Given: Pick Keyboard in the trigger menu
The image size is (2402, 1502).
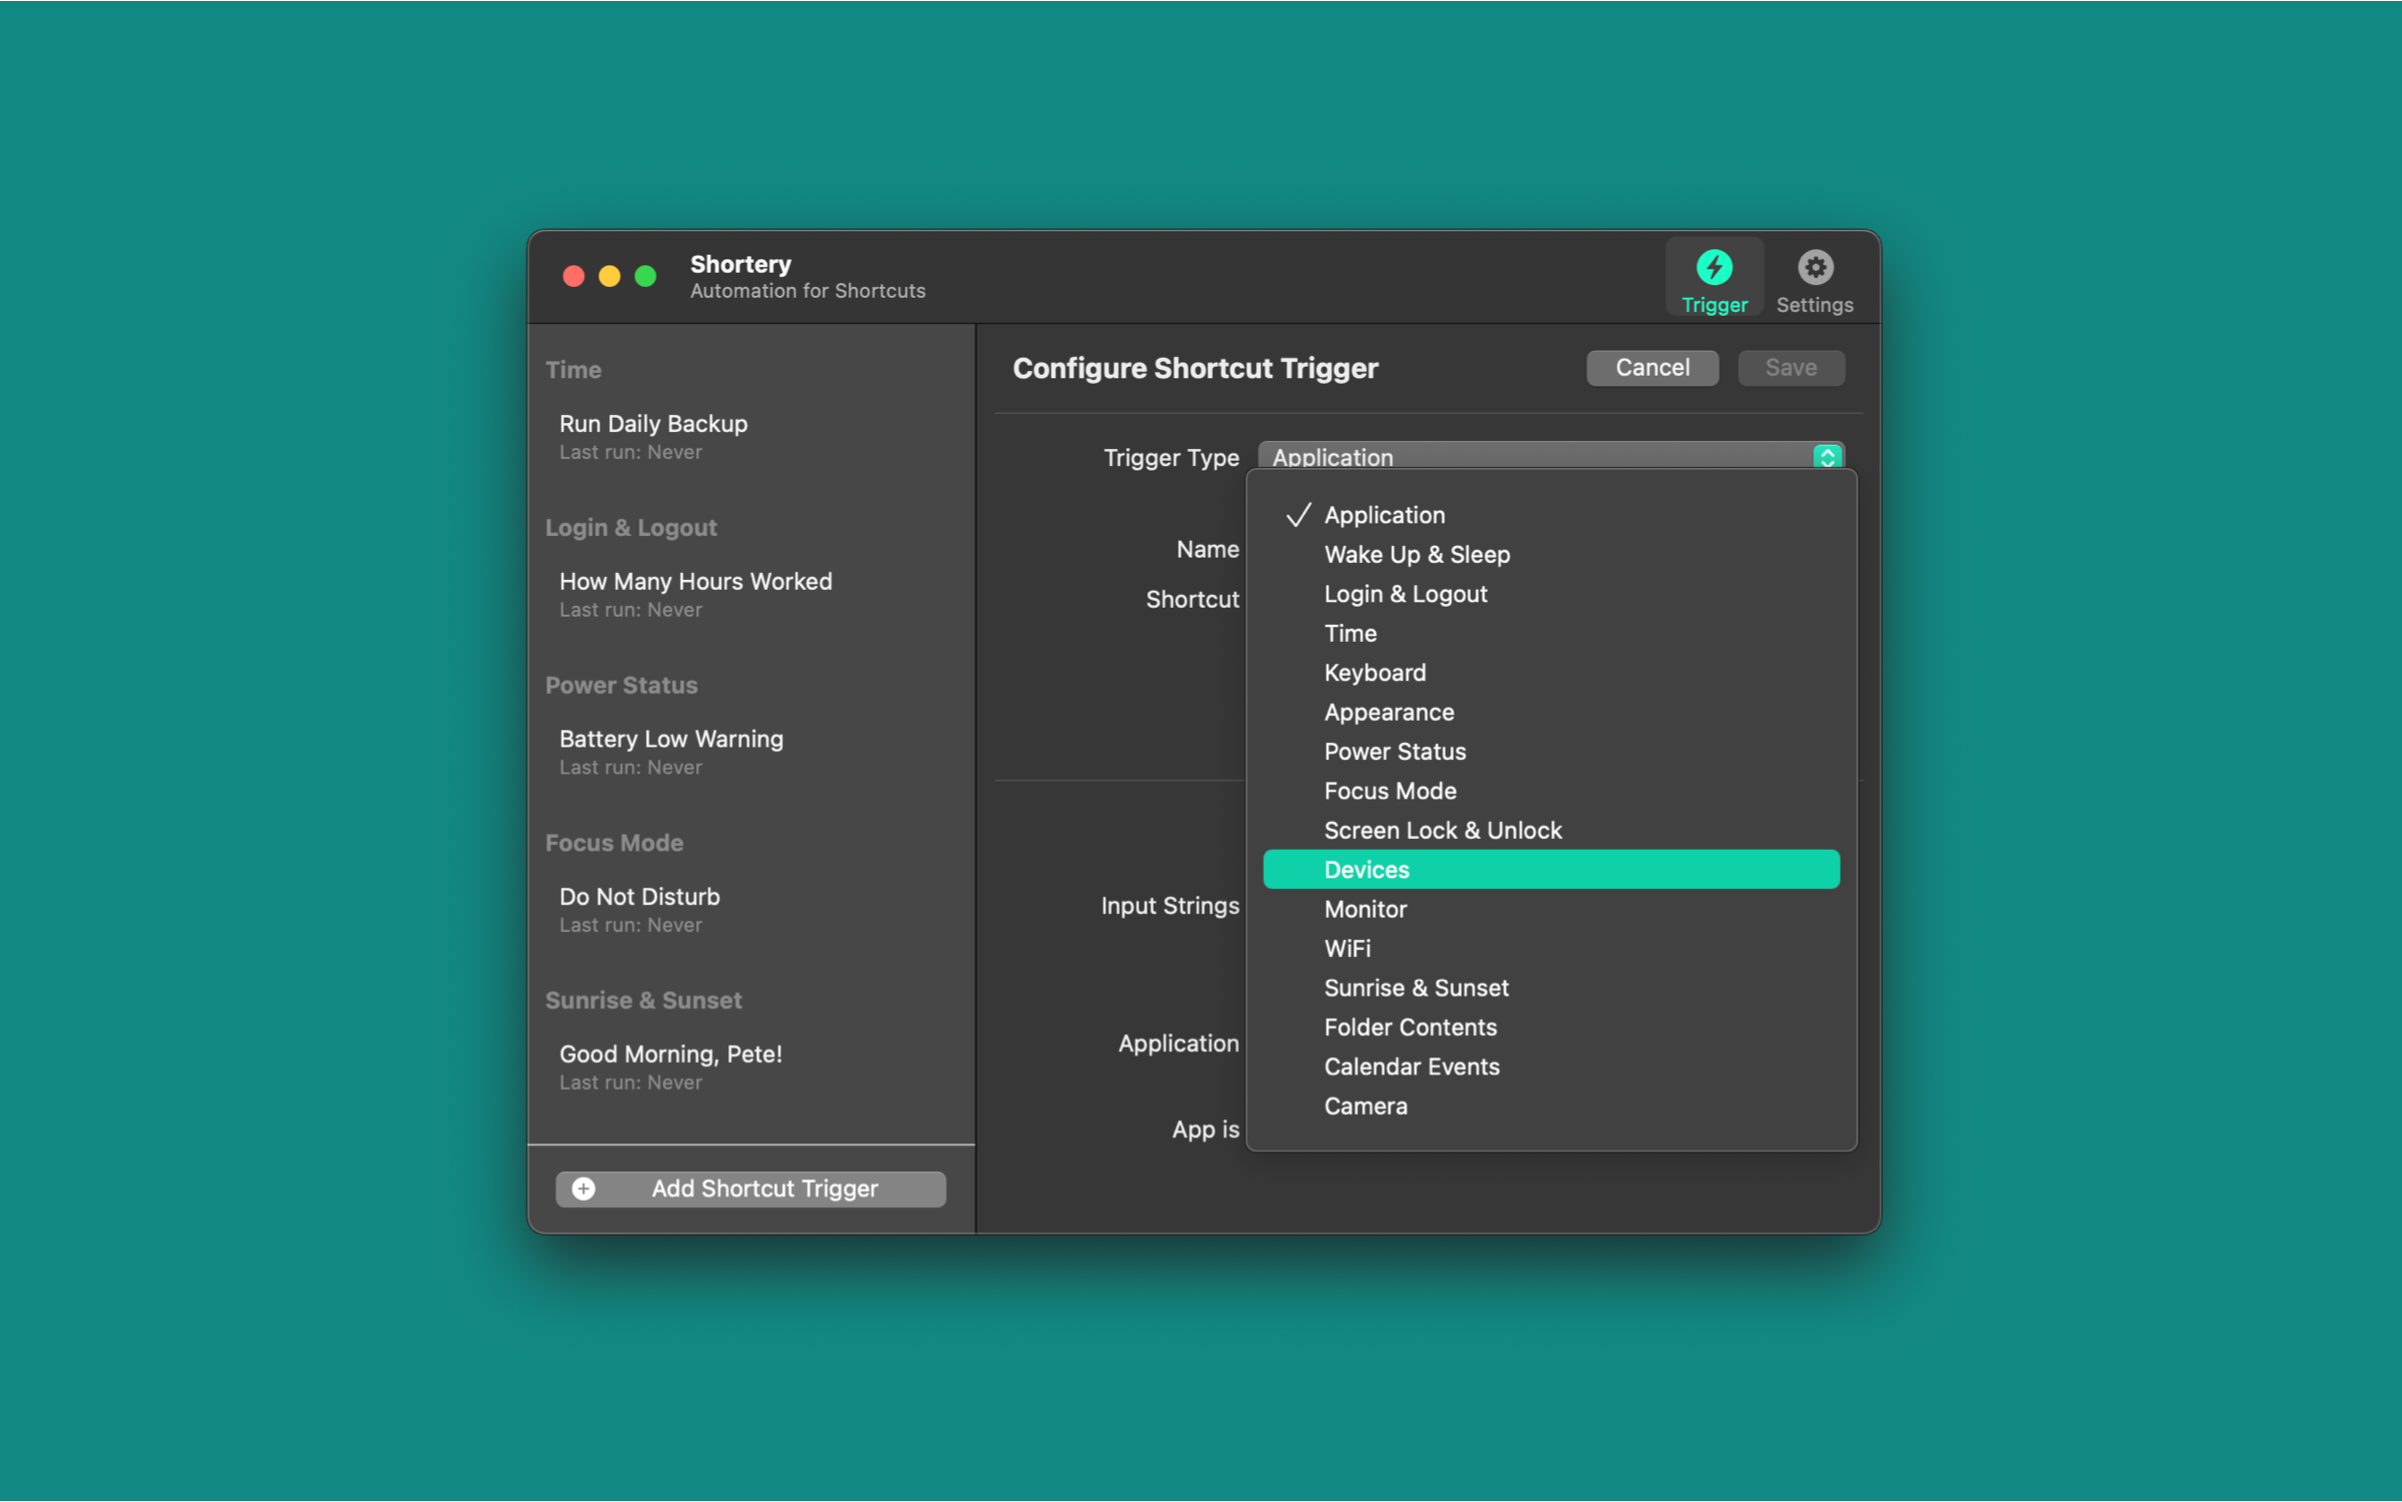Looking at the screenshot, I should pyautogui.click(x=1374, y=672).
